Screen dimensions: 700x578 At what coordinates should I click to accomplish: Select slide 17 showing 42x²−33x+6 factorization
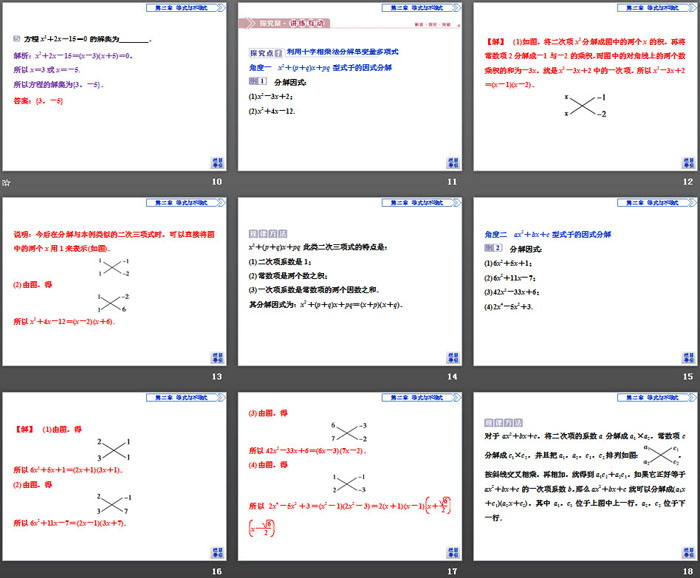[350, 476]
